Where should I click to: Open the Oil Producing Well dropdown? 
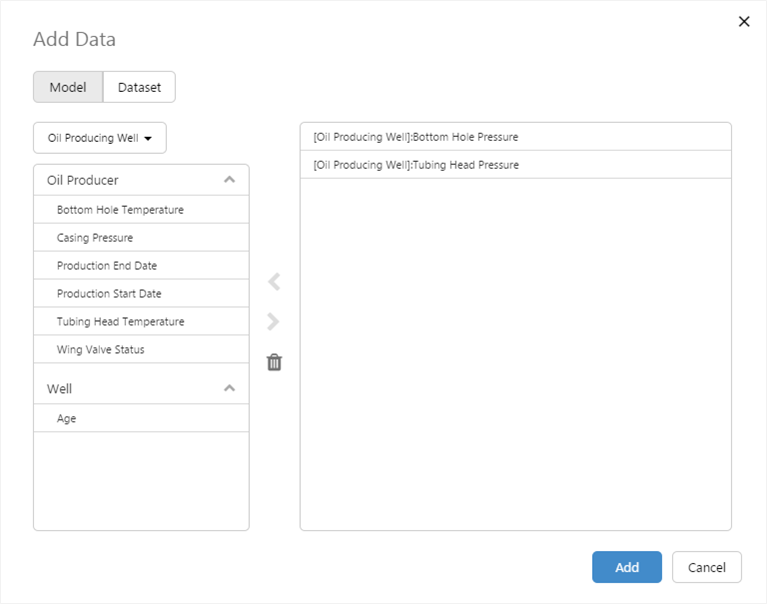100,138
